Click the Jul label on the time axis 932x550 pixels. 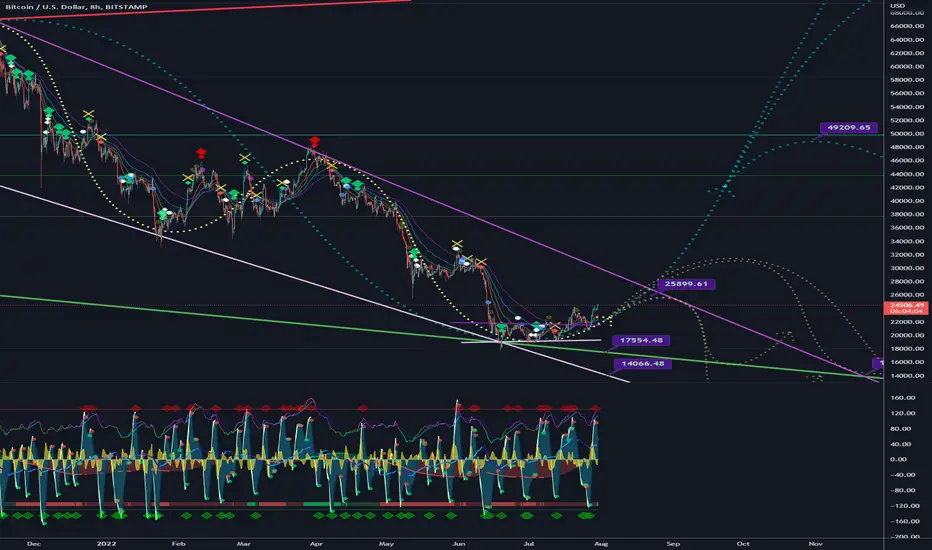(x=528, y=543)
